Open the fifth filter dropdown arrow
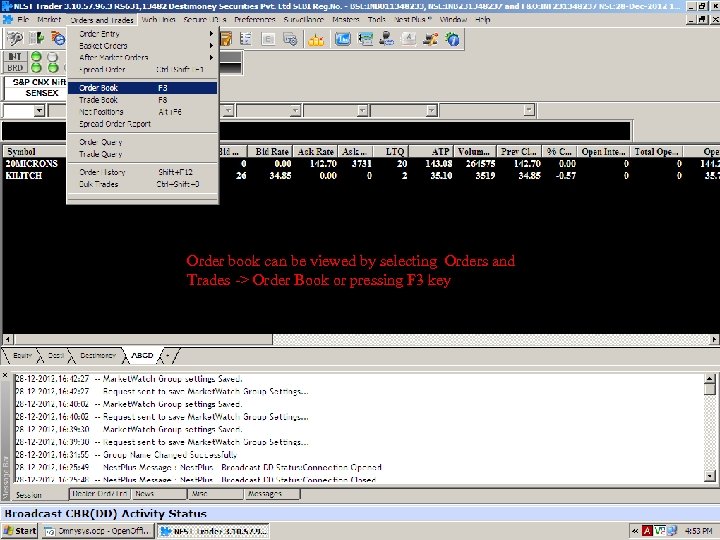720x540 pixels. click(431, 111)
